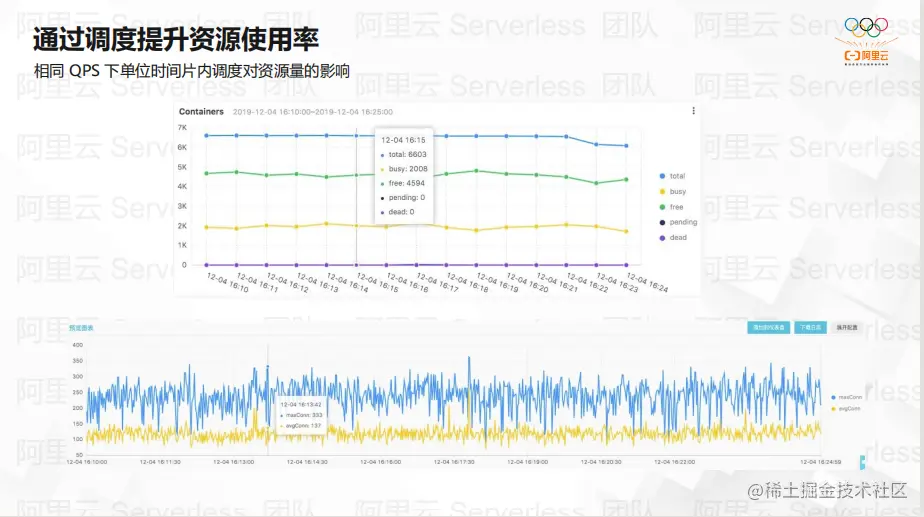924x517 pixels.
Task: Toggle the maxConn series in the legend
Action: point(846,397)
